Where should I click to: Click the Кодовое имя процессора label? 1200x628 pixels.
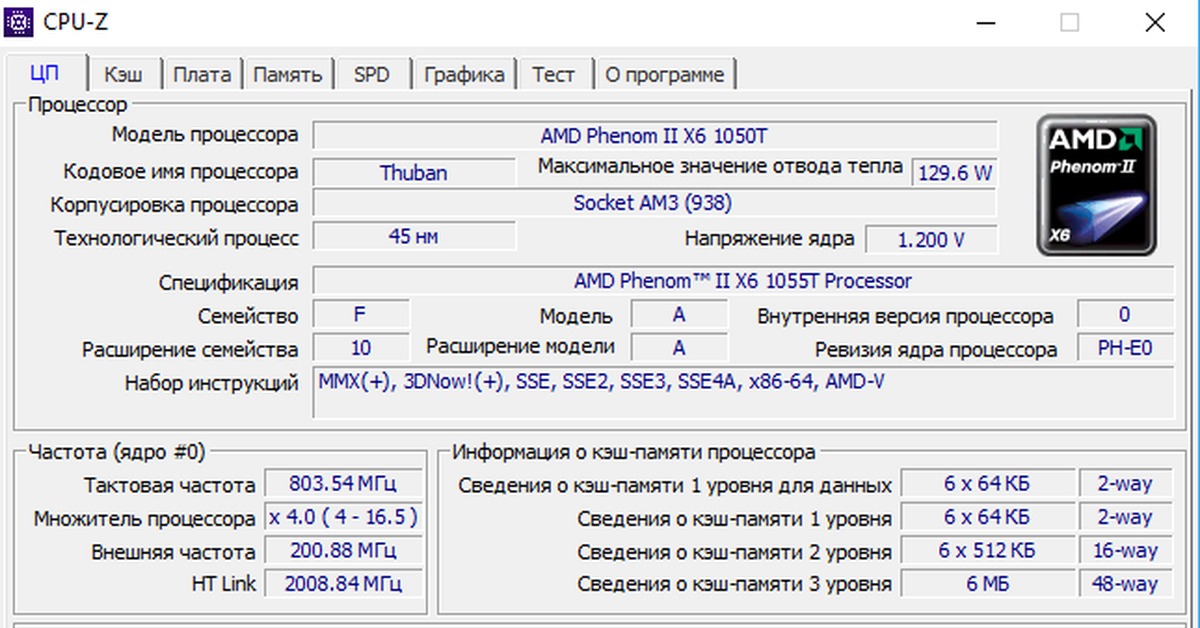181,172
